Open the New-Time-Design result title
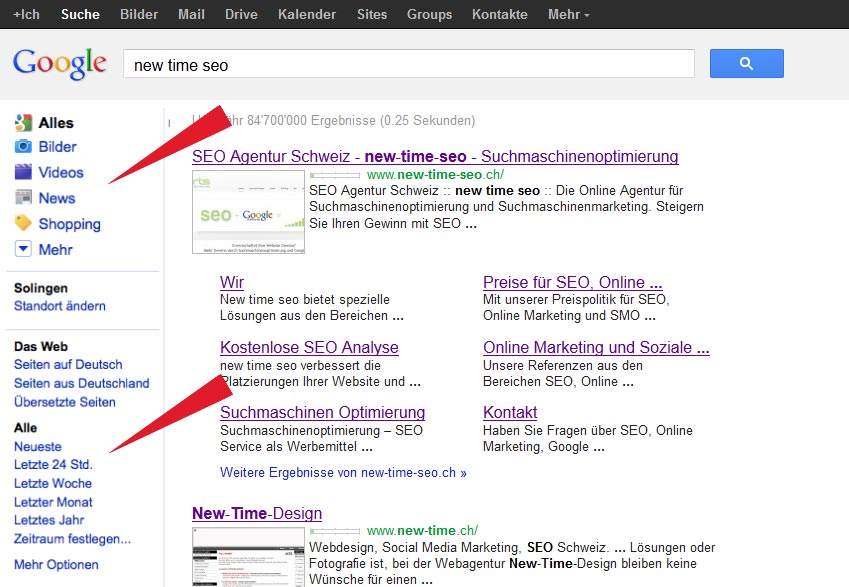Screen dimensions: 849x587 (x=257, y=513)
